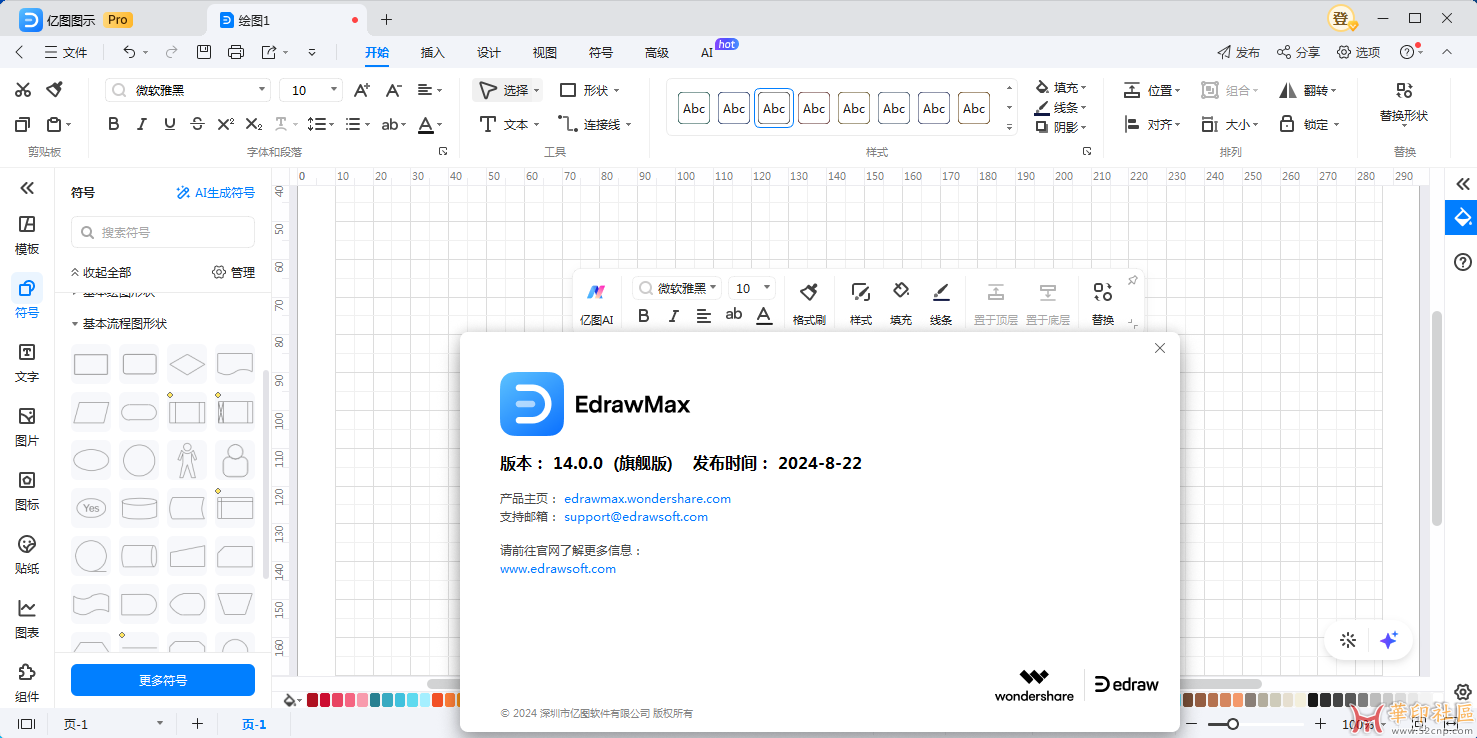Image resolution: width=1477 pixels, height=738 pixels.
Task: Click the 搜索符号 search symbols field
Action: tap(163, 232)
